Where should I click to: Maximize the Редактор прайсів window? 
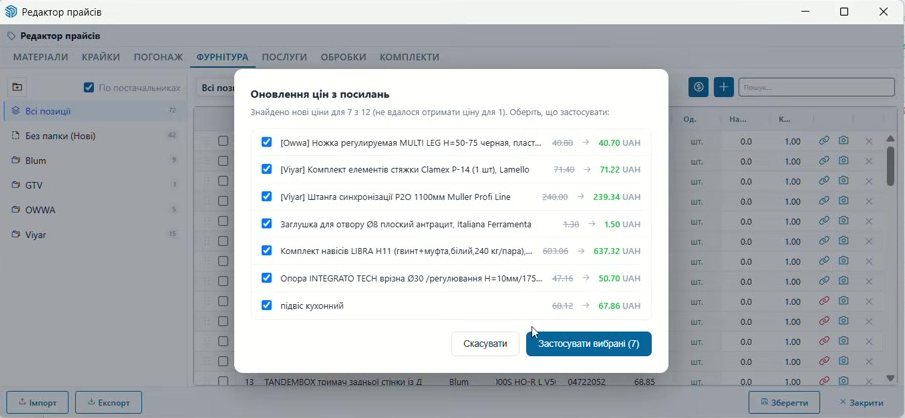pyautogui.click(x=844, y=12)
